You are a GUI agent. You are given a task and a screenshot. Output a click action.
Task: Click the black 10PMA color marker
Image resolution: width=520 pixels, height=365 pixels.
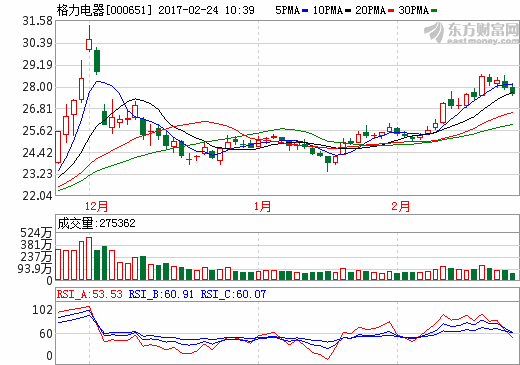coord(348,11)
